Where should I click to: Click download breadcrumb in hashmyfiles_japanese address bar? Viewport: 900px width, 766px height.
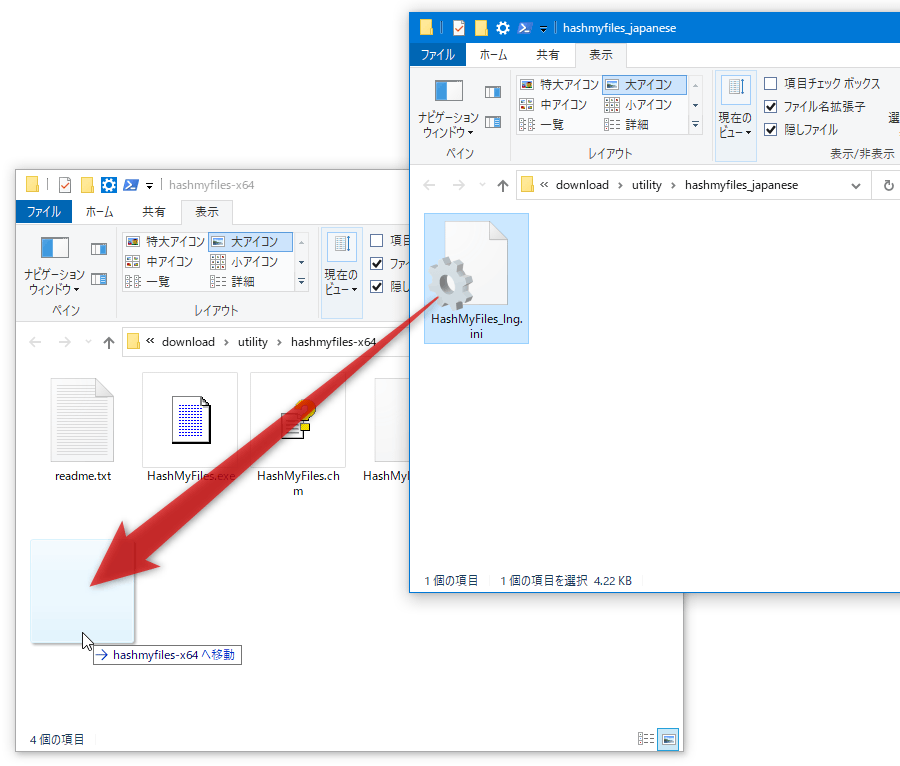(582, 185)
